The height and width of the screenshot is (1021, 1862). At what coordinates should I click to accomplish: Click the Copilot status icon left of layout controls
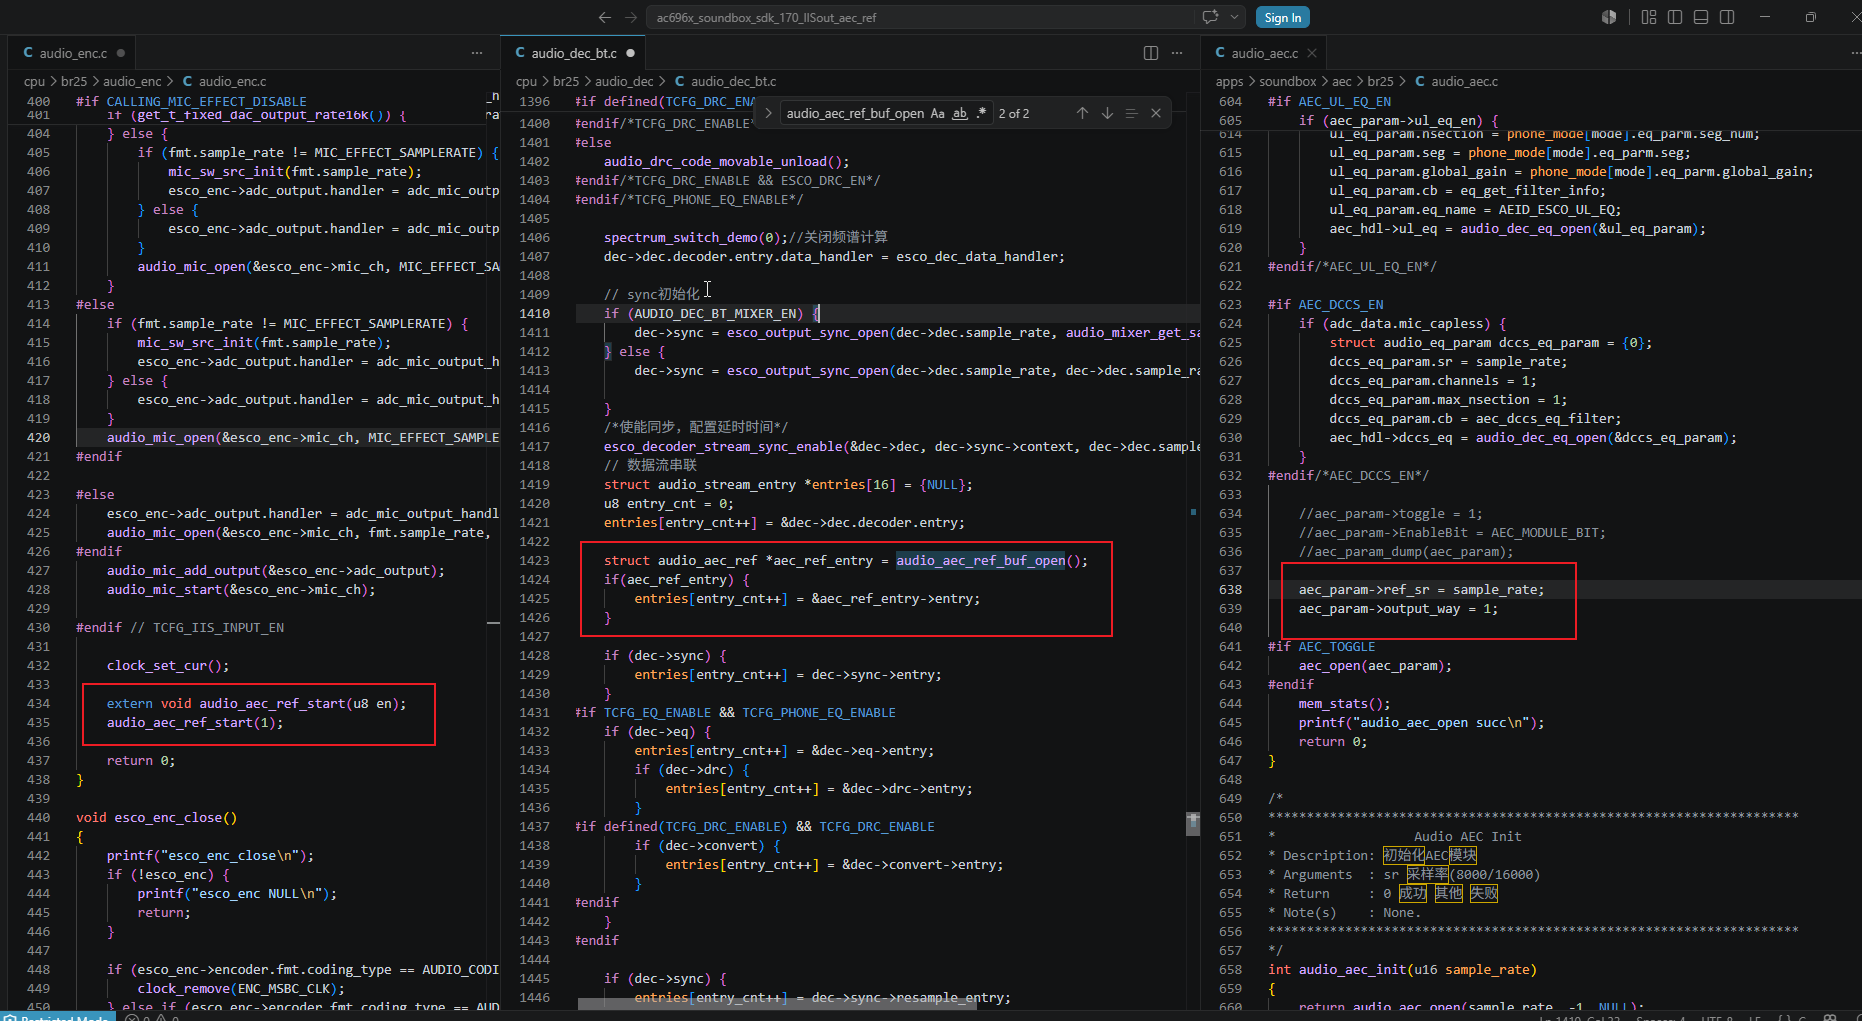[x=1609, y=17]
